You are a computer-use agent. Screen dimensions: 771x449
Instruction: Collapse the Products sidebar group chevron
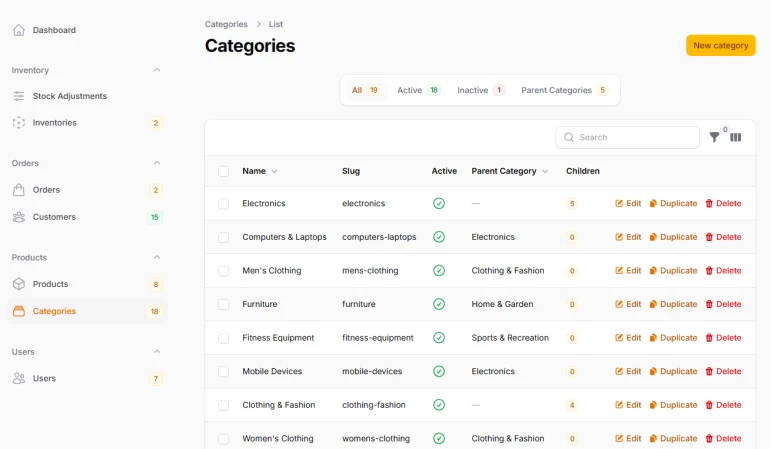coord(157,257)
